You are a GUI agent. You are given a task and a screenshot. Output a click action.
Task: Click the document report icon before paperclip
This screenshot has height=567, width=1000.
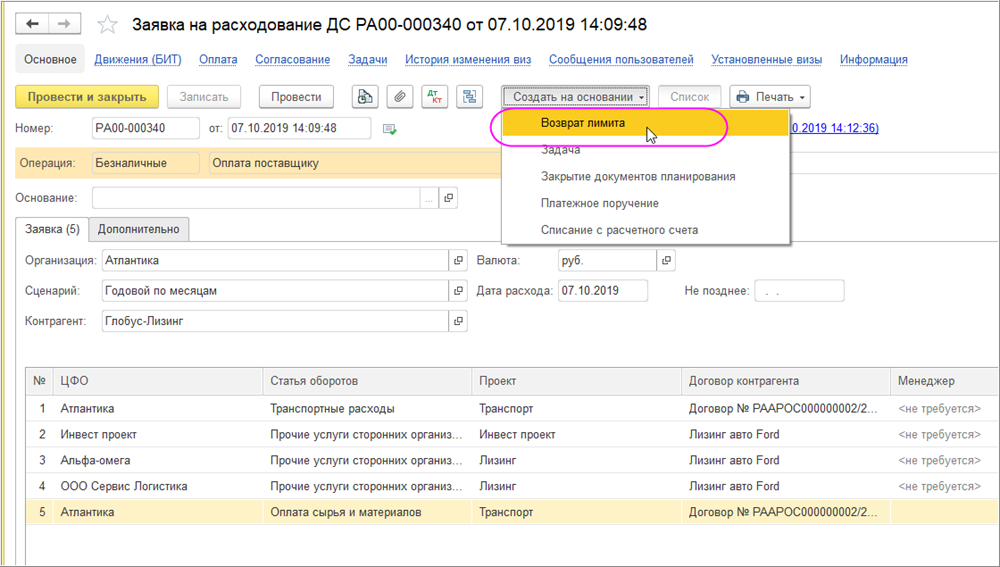point(366,97)
